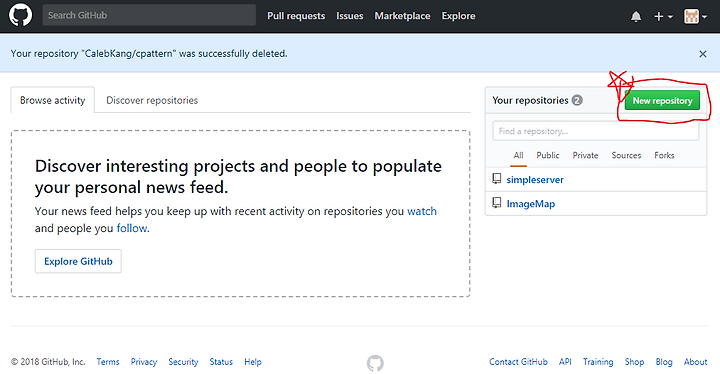
Task: Open the simpleserver repository
Action: [535, 180]
